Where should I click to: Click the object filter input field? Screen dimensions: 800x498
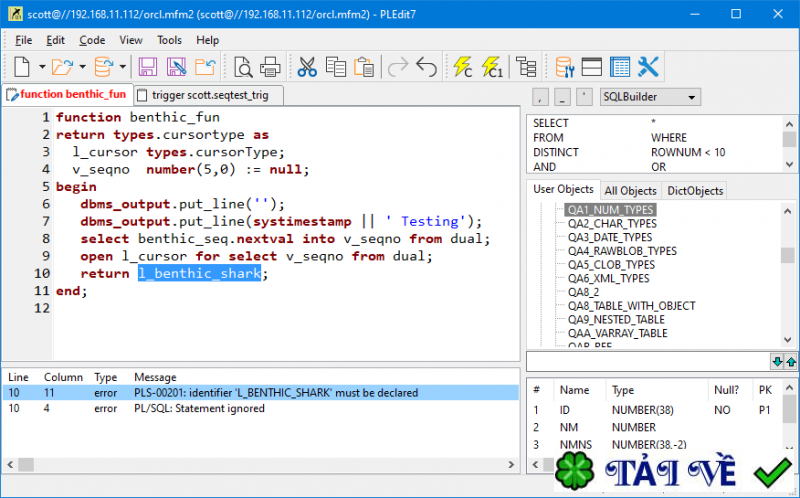[x=647, y=361]
